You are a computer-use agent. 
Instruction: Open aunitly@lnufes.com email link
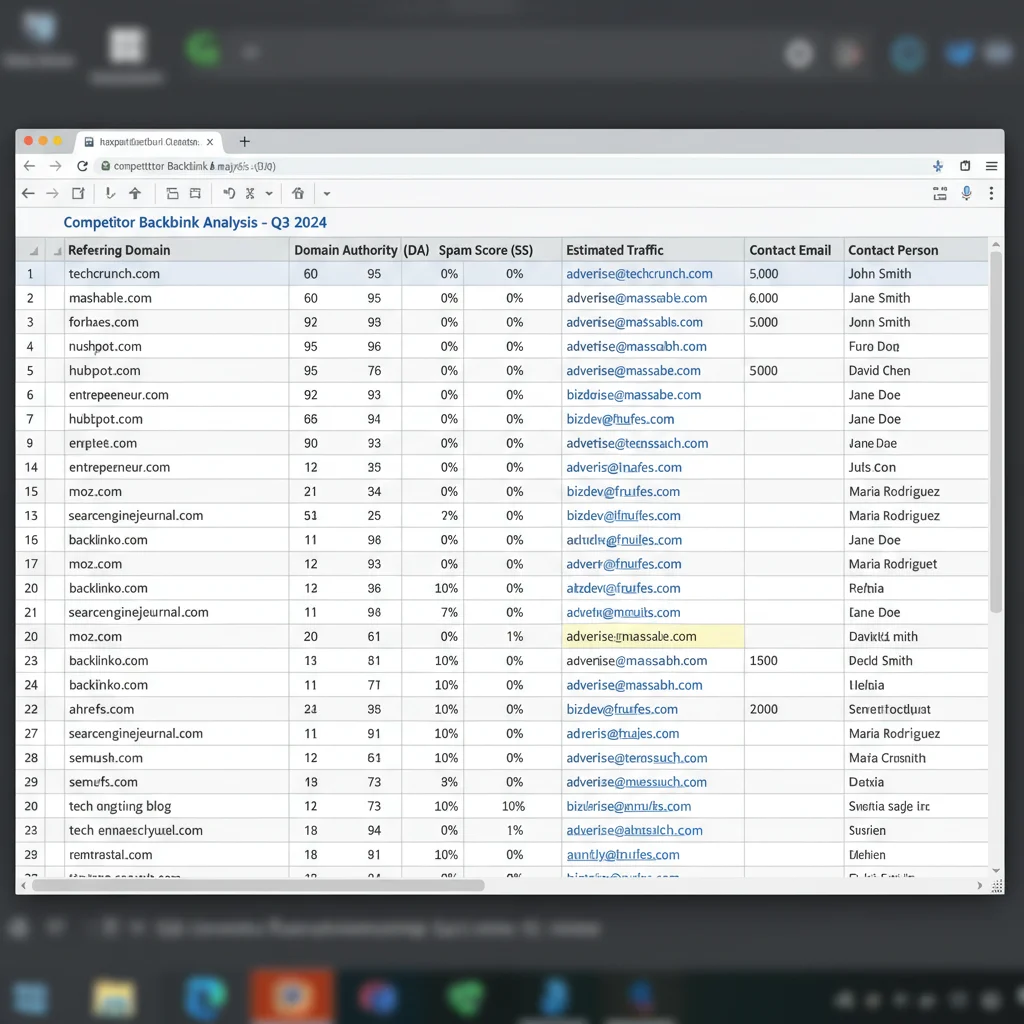click(622, 854)
